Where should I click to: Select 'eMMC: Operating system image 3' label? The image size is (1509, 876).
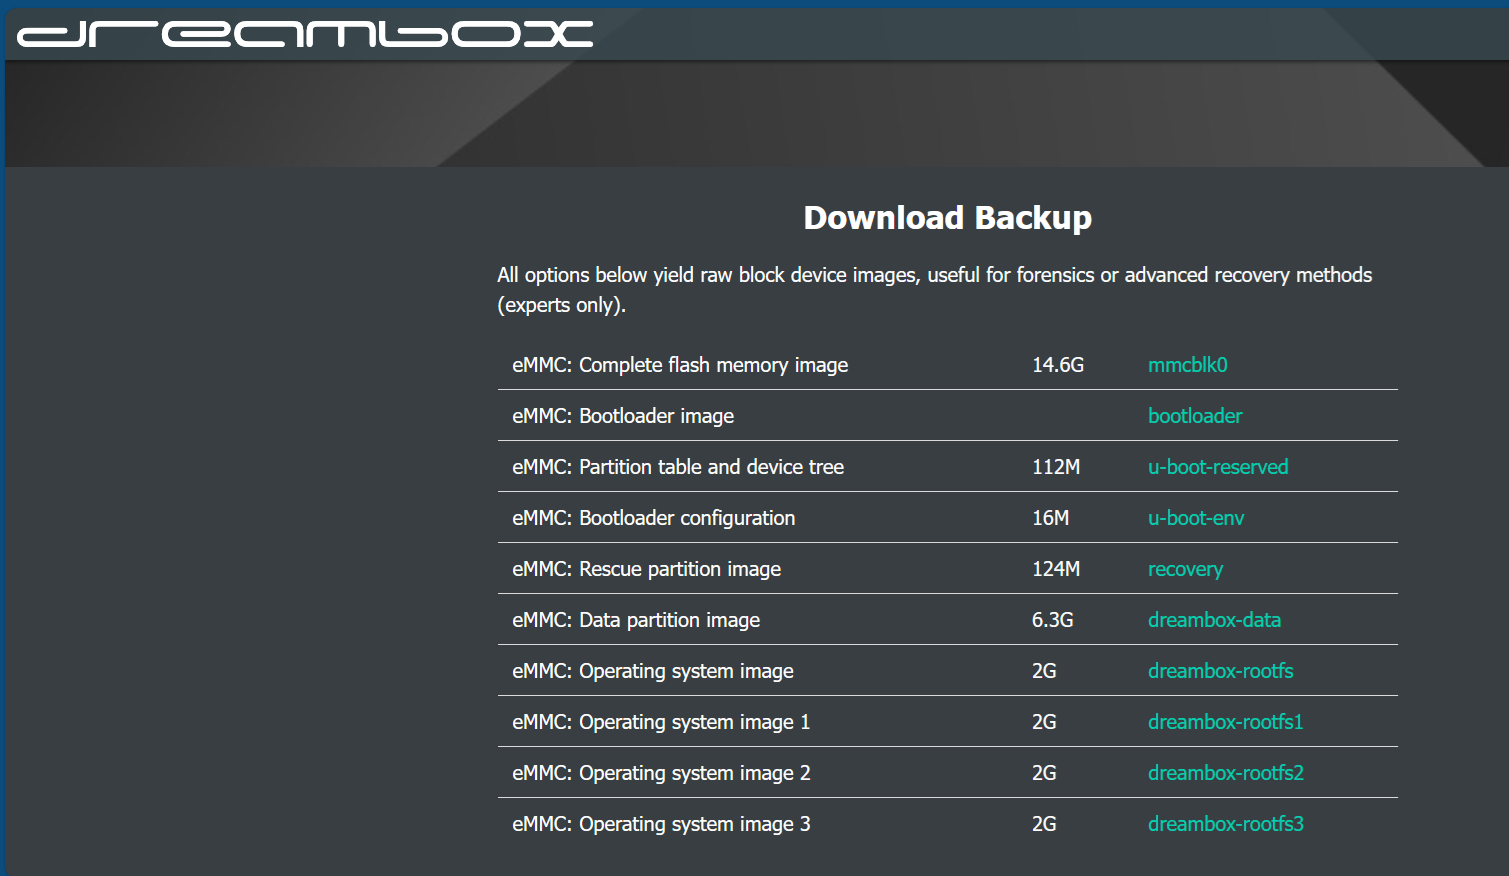pos(661,824)
